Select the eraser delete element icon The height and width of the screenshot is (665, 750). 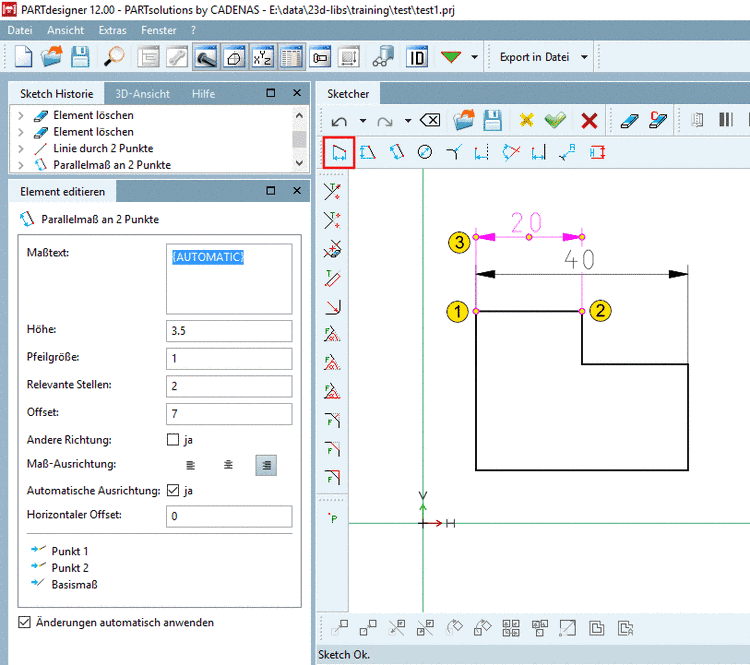(x=629, y=120)
